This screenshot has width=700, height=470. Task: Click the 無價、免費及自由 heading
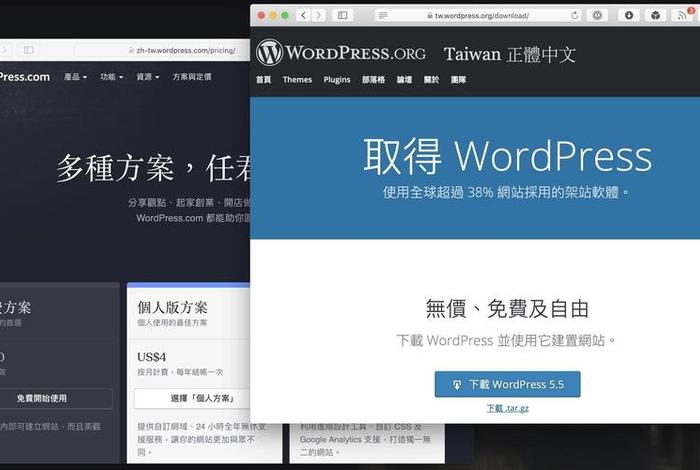click(507, 309)
